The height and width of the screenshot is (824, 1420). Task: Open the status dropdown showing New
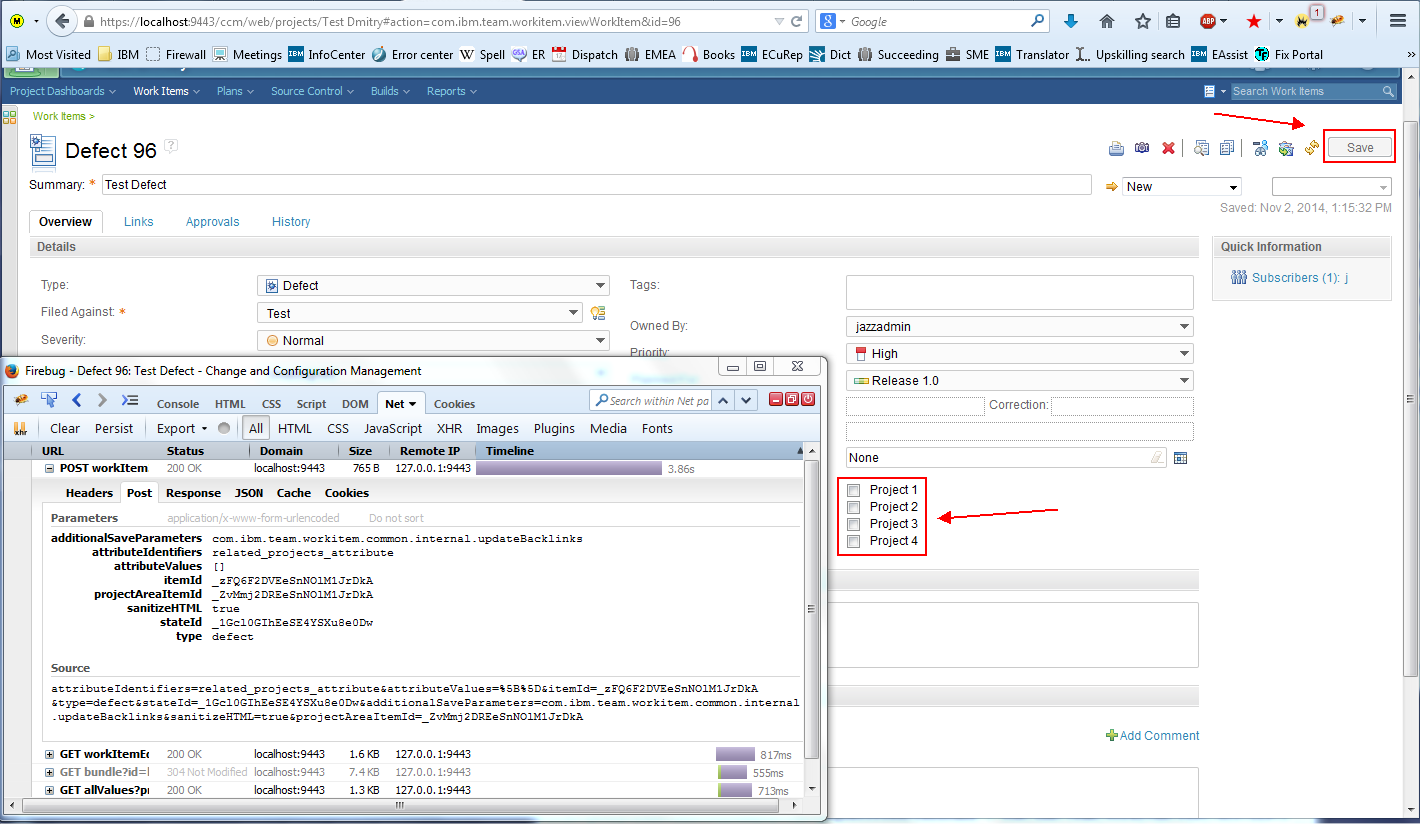(1182, 186)
